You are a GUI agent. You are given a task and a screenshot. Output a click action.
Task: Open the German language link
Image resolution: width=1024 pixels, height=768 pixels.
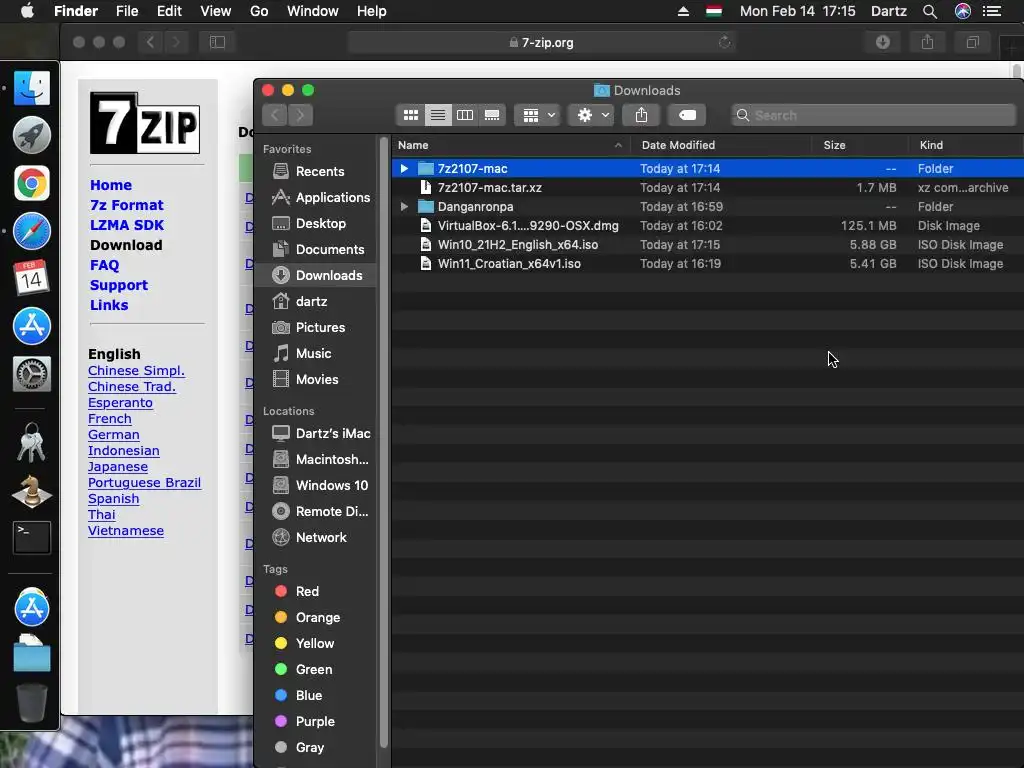click(114, 435)
